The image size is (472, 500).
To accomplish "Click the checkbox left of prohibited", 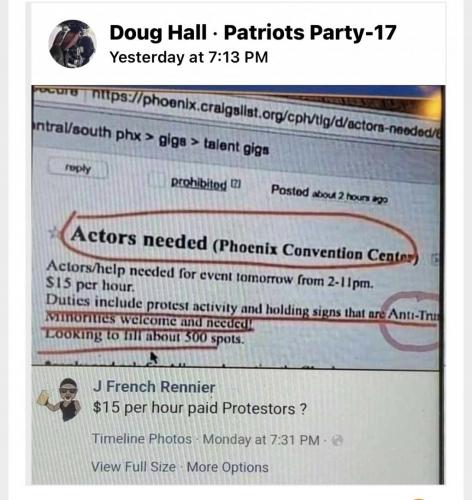I will tap(157, 180).
